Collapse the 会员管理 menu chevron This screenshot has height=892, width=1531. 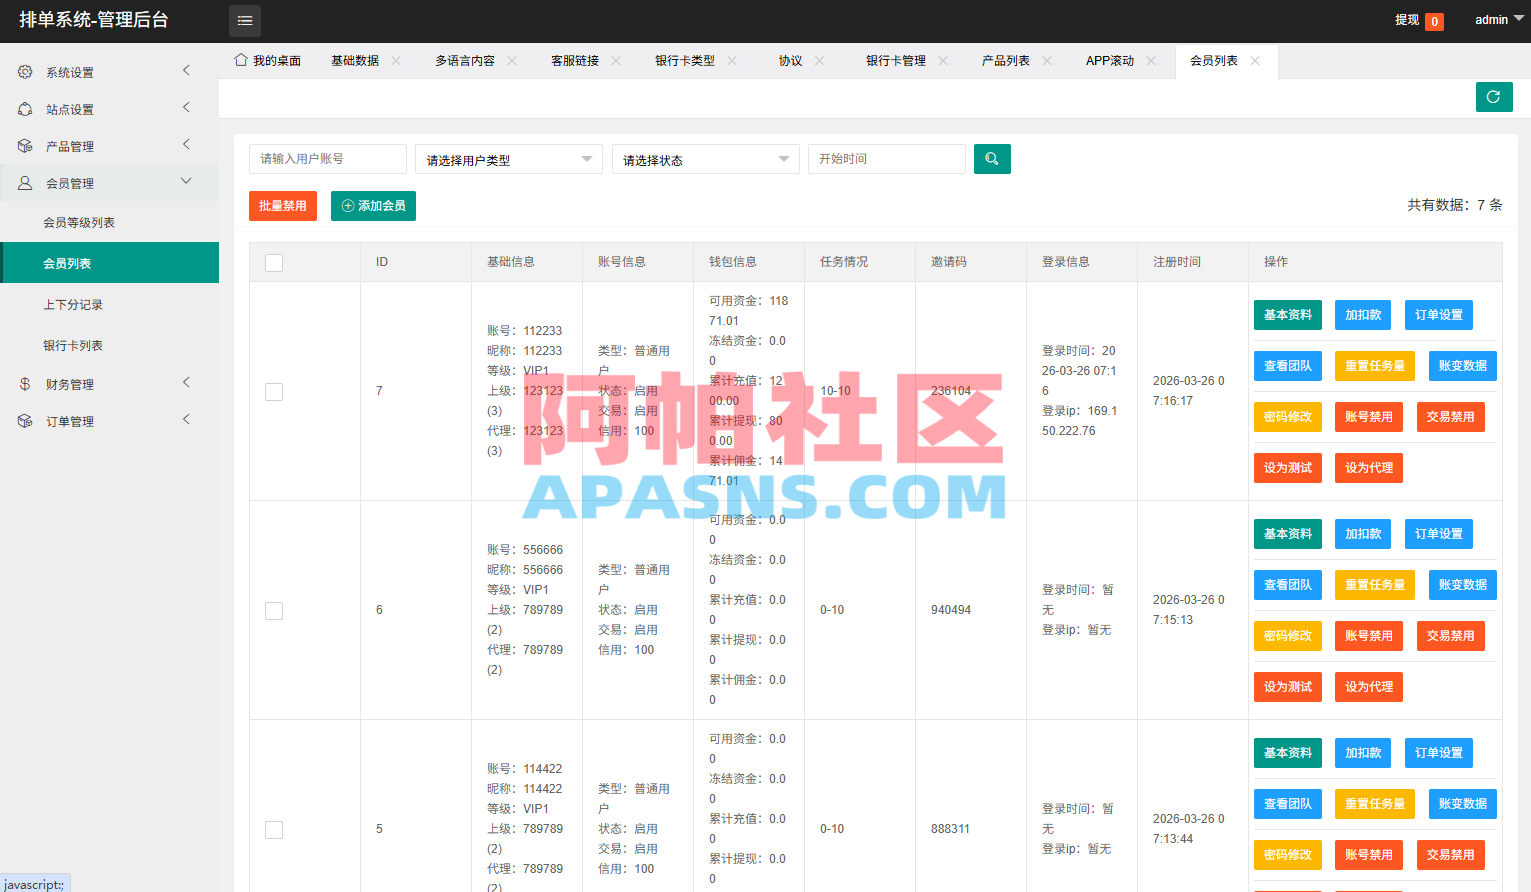[x=186, y=181]
